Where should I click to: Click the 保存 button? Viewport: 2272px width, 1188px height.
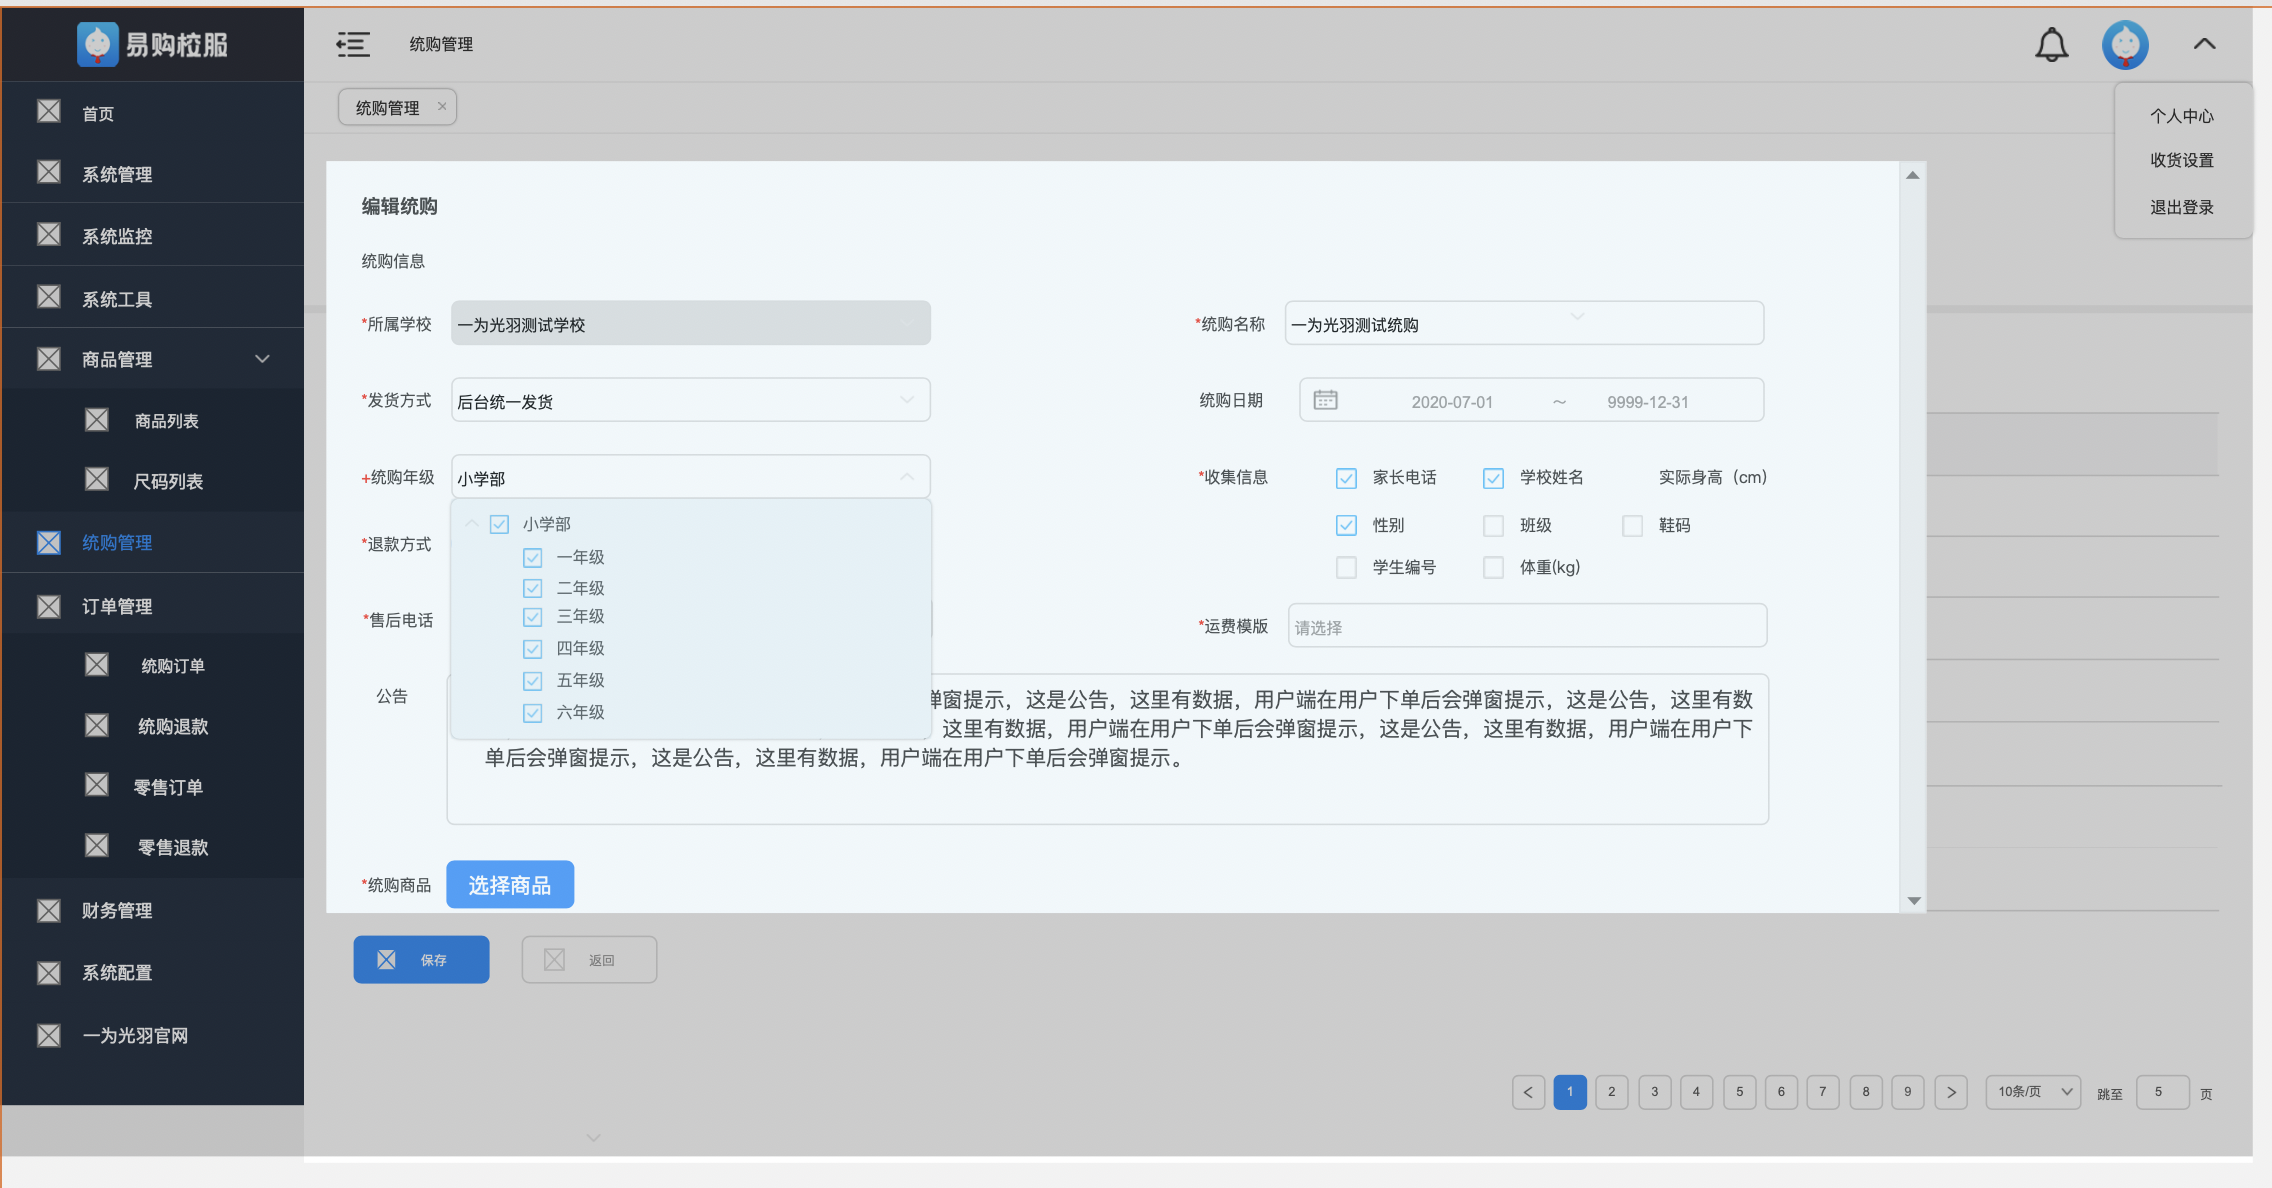pyautogui.click(x=421, y=959)
